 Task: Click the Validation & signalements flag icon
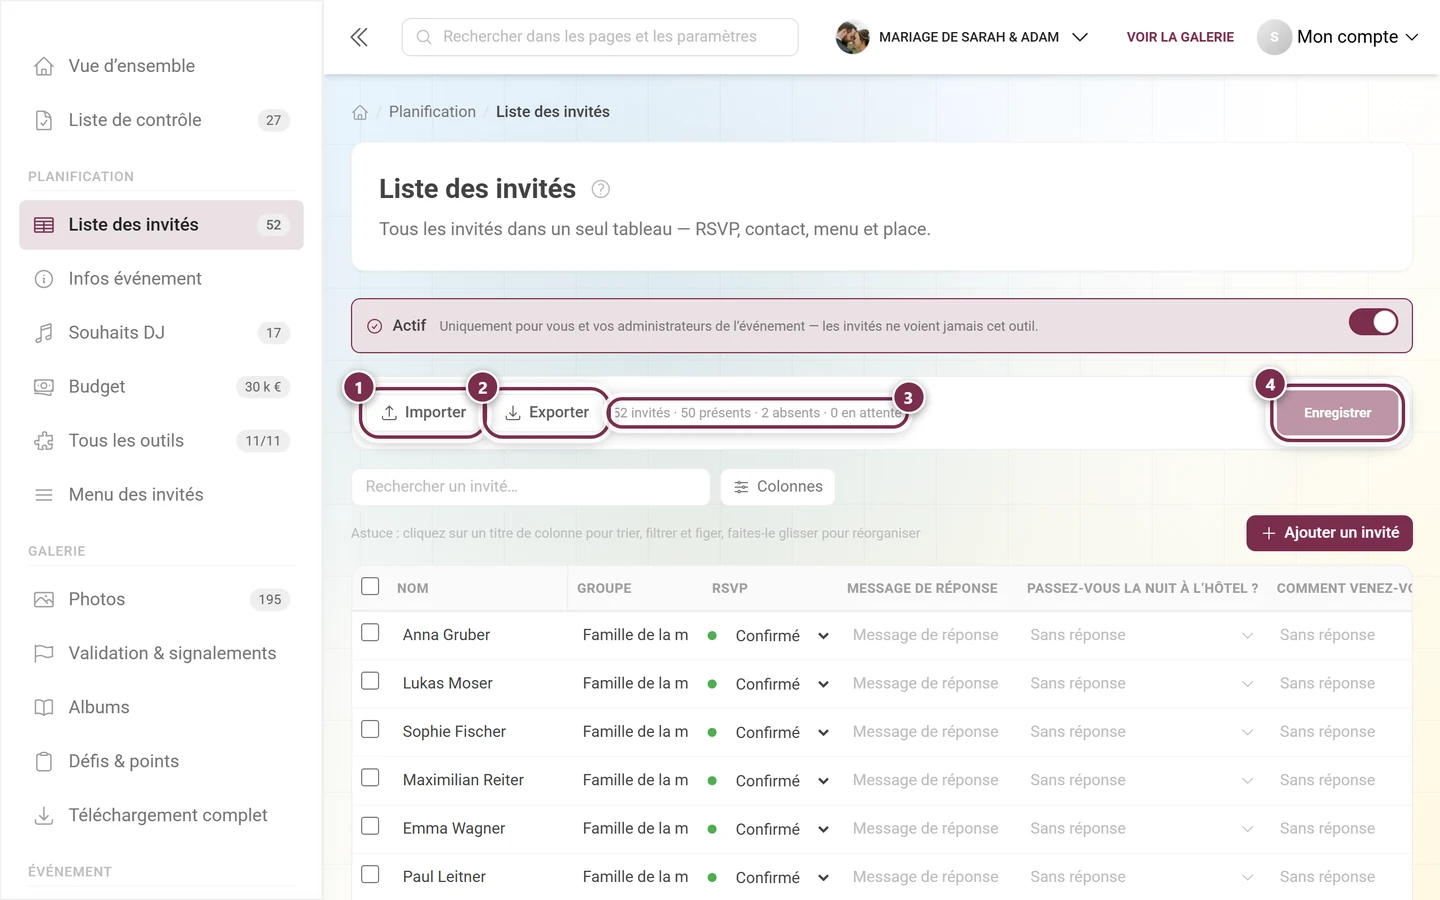click(x=44, y=654)
